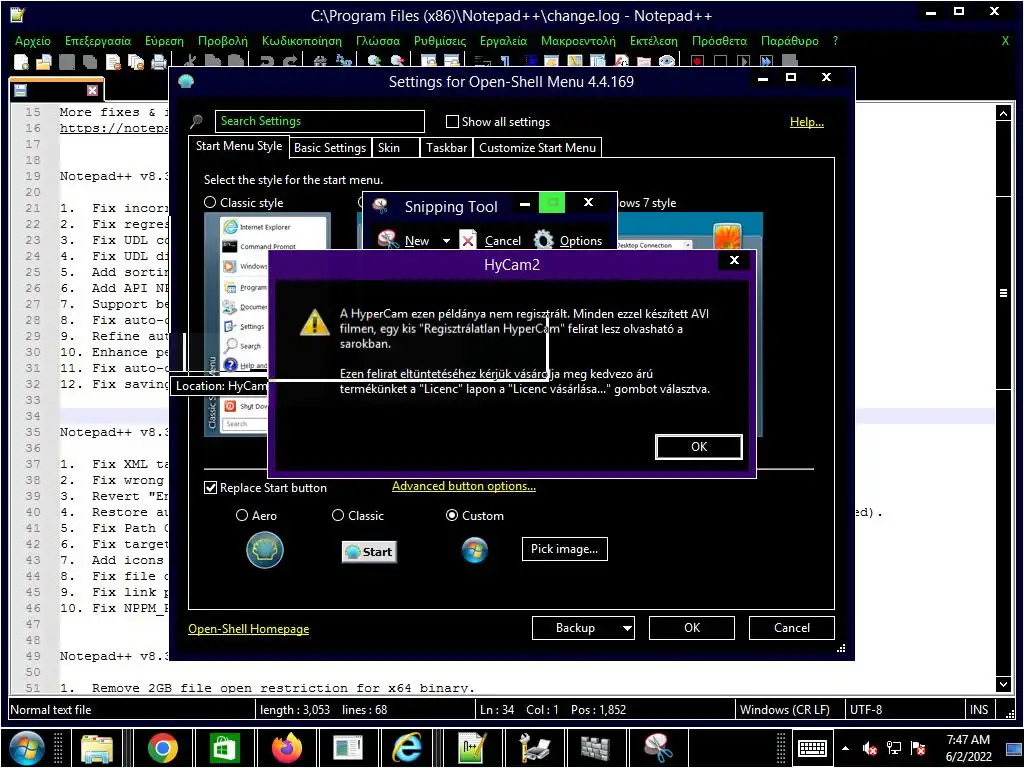Click the Snipping Tool Options gear icon
Screen dimensions: 1024x768
pos(543,240)
